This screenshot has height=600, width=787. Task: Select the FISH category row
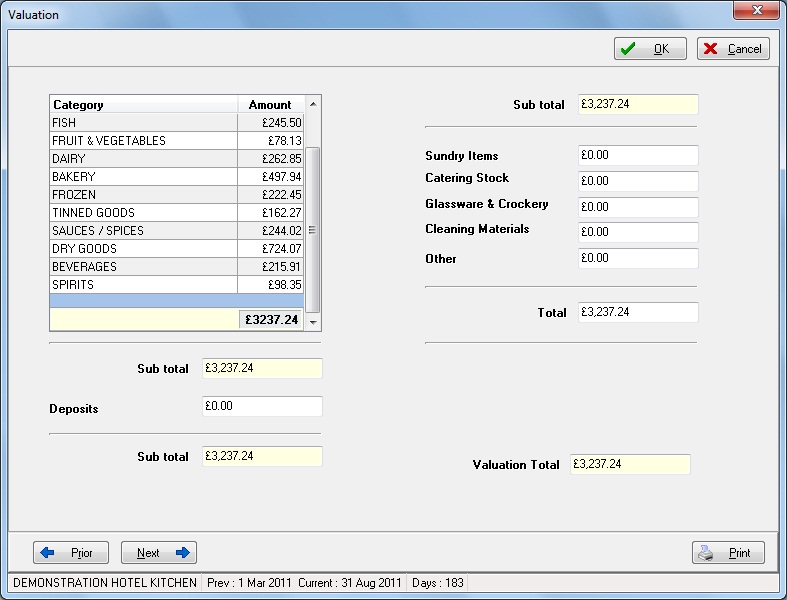177,123
